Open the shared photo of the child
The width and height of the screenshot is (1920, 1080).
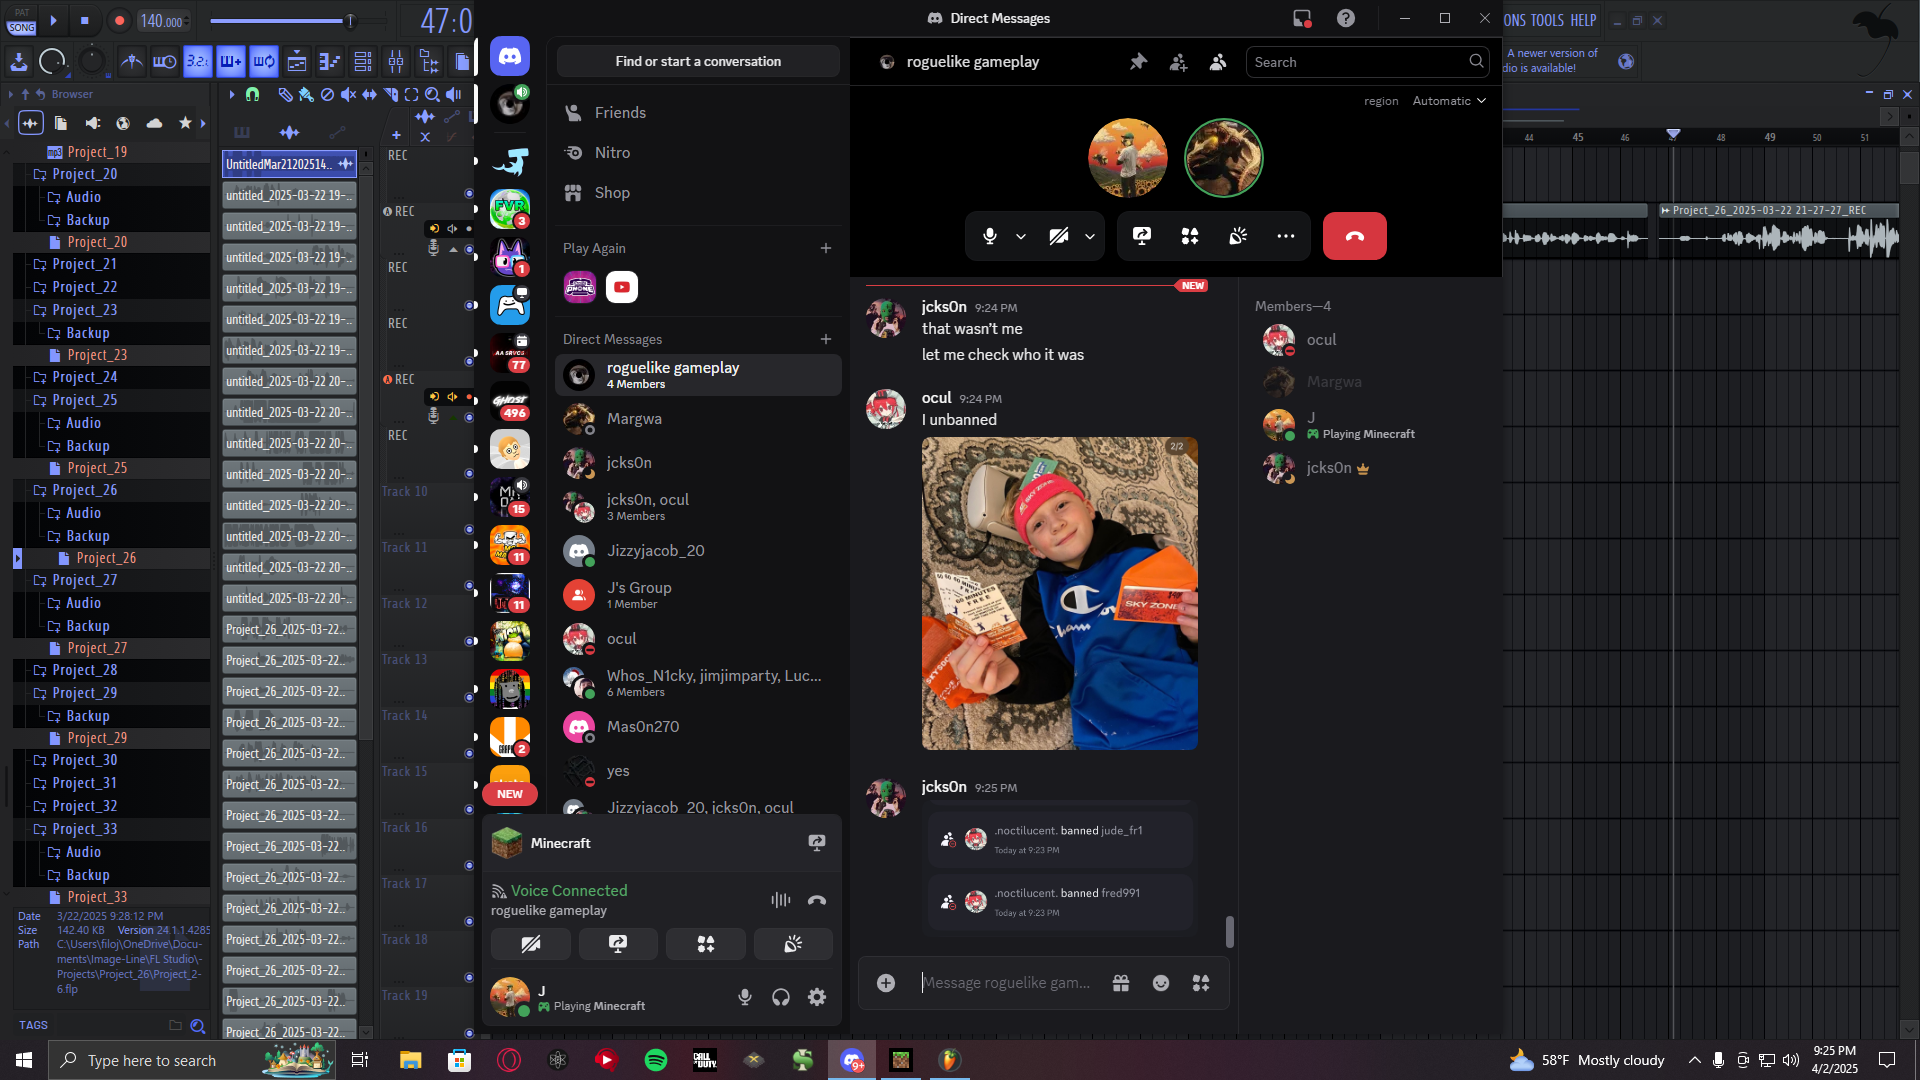point(1059,593)
